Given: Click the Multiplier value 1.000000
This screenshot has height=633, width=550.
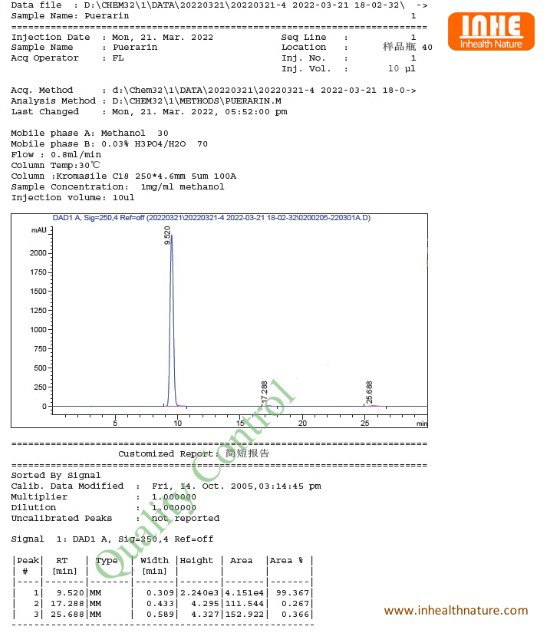Looking at the screenshot, I should [x=174, y=497].
